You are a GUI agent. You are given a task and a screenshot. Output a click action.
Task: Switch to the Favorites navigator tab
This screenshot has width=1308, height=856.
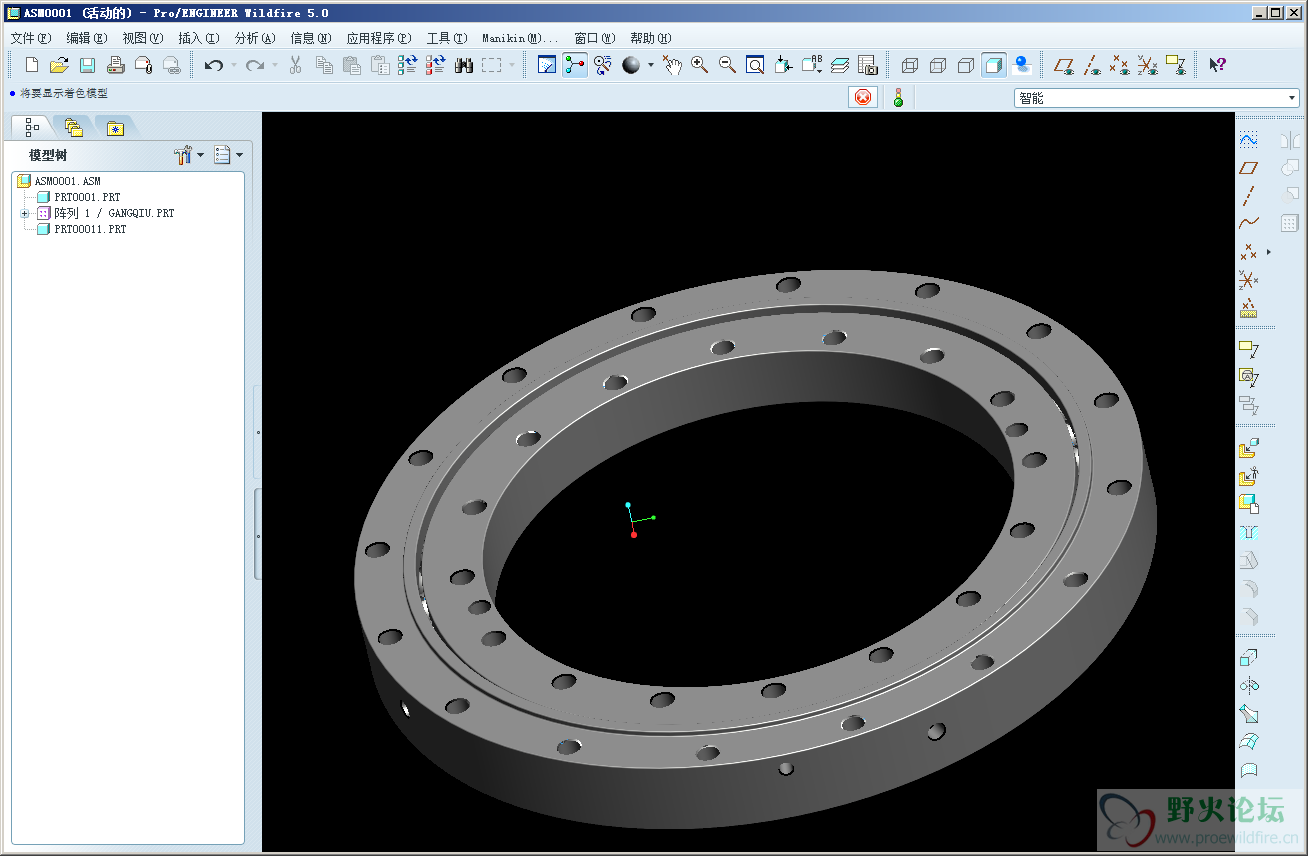[x=115, y=127]
